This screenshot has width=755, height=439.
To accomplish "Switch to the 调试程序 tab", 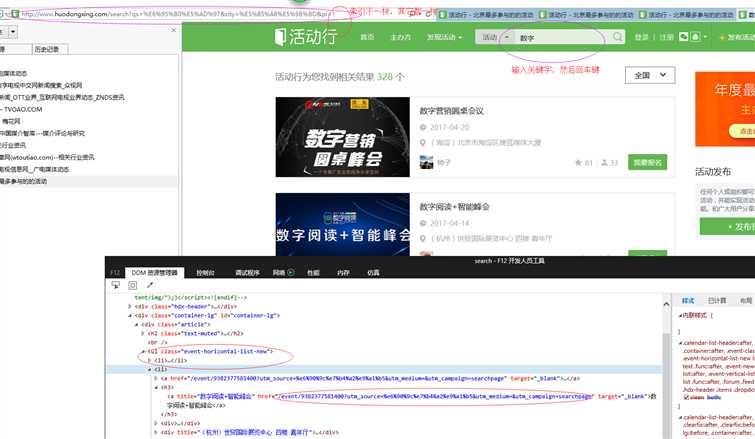I will 247,272.
